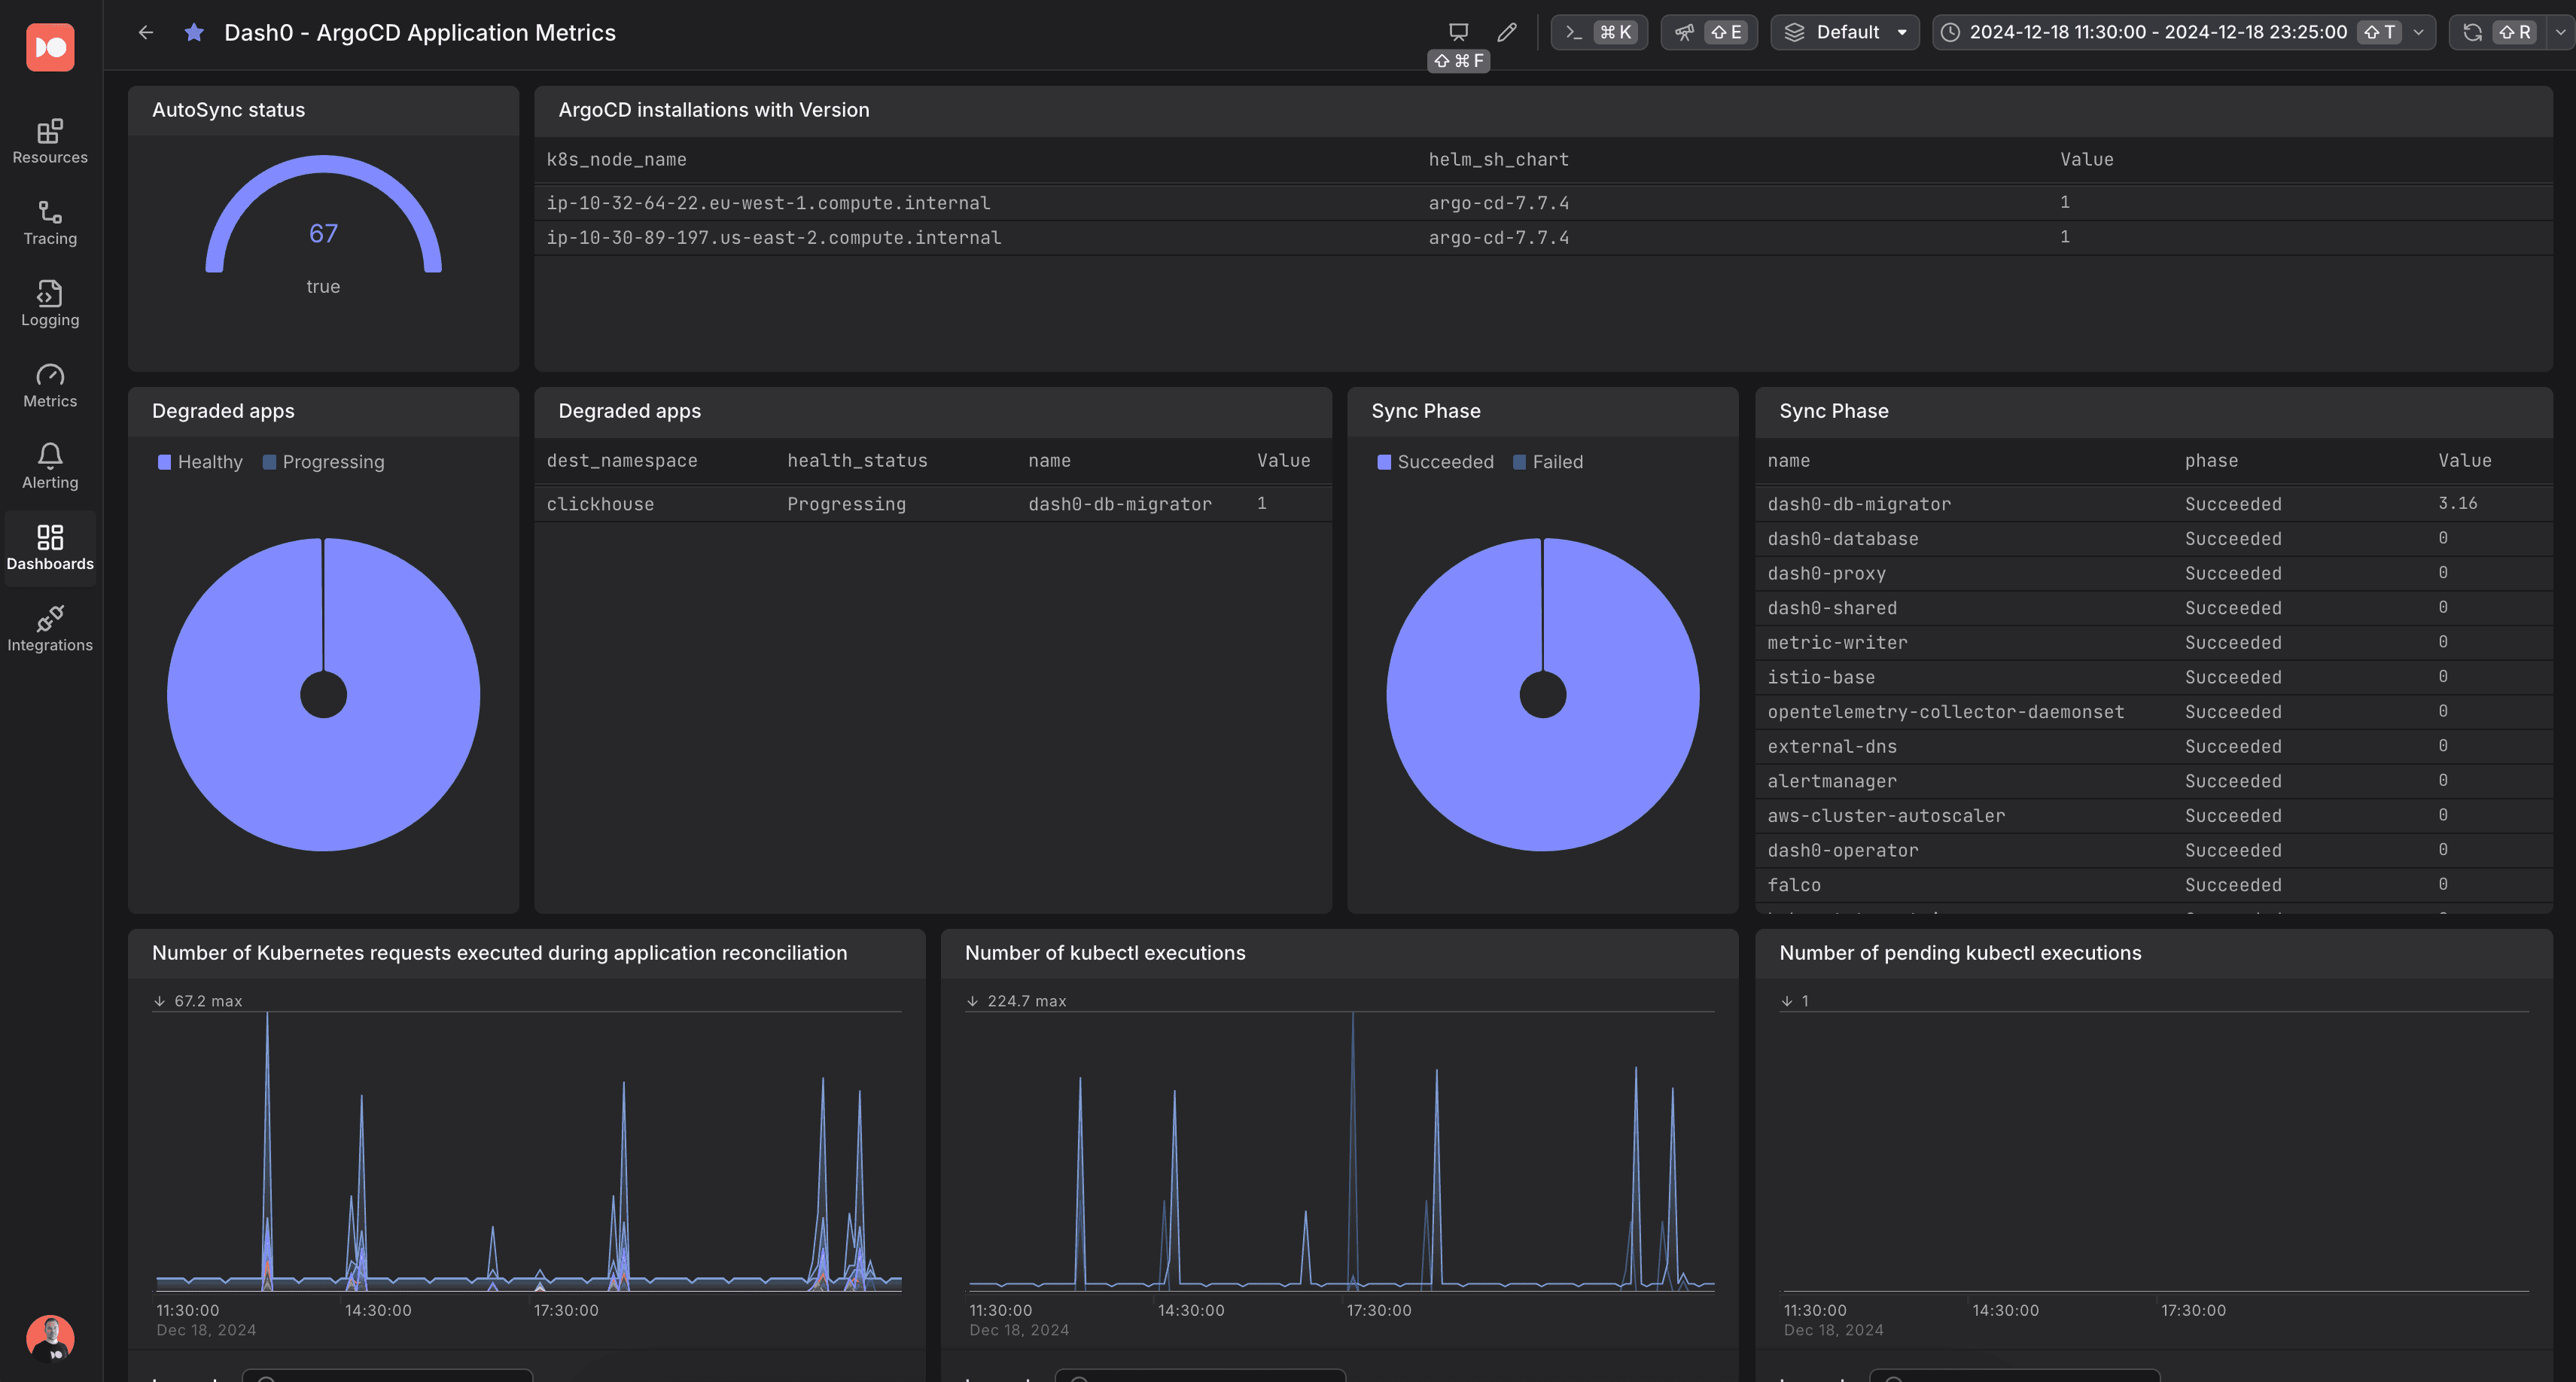
Task: Click the Kubernetes requests reconciliation panel title
Action: click(499, 953)
